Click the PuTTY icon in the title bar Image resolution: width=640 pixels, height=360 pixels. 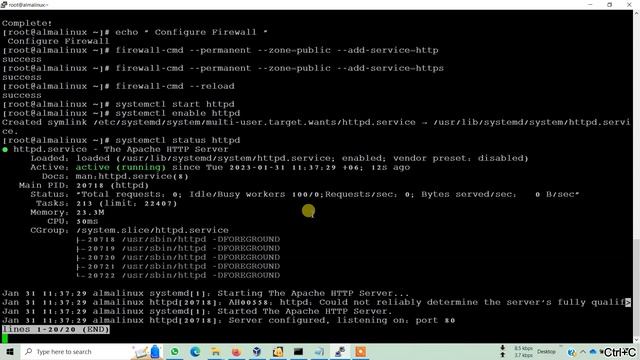(4, 4)
